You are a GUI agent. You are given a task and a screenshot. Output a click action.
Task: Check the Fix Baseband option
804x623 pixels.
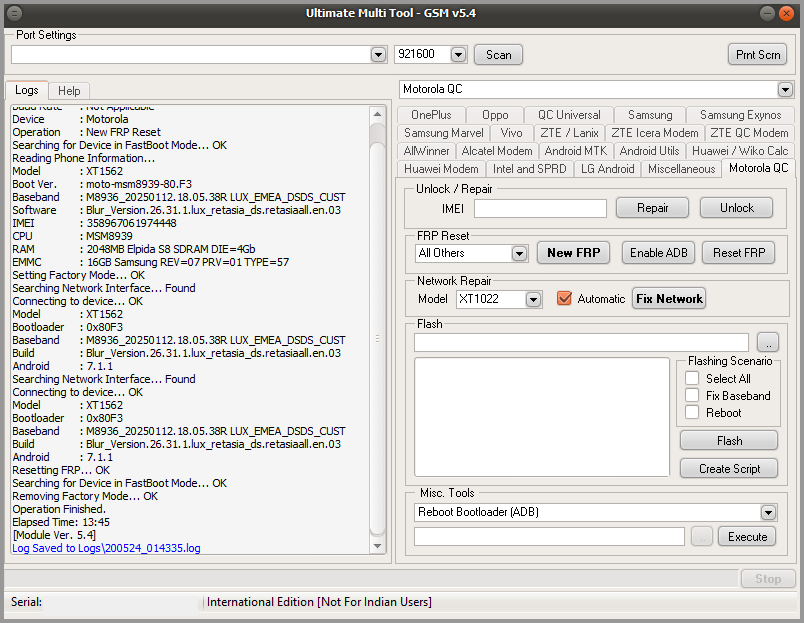692,395
